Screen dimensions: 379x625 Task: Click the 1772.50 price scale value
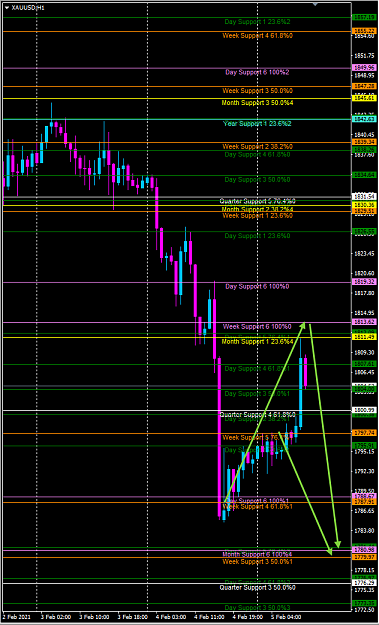point(363,610)
